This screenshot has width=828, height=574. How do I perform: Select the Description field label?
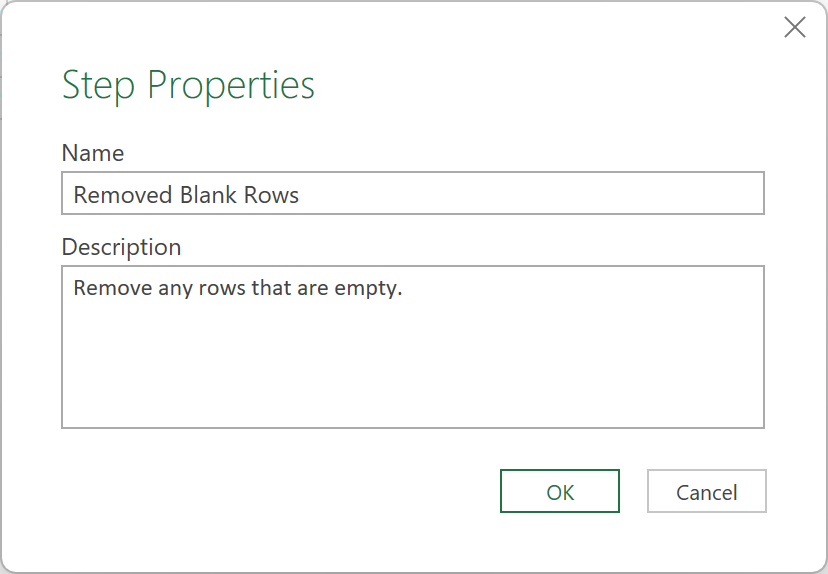tap(121, 247)
